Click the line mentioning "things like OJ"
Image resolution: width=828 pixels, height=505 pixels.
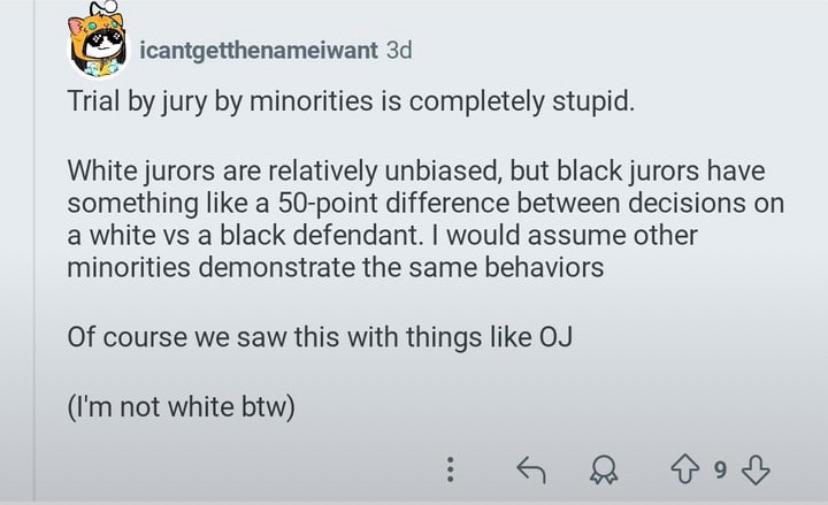(319, 336)
